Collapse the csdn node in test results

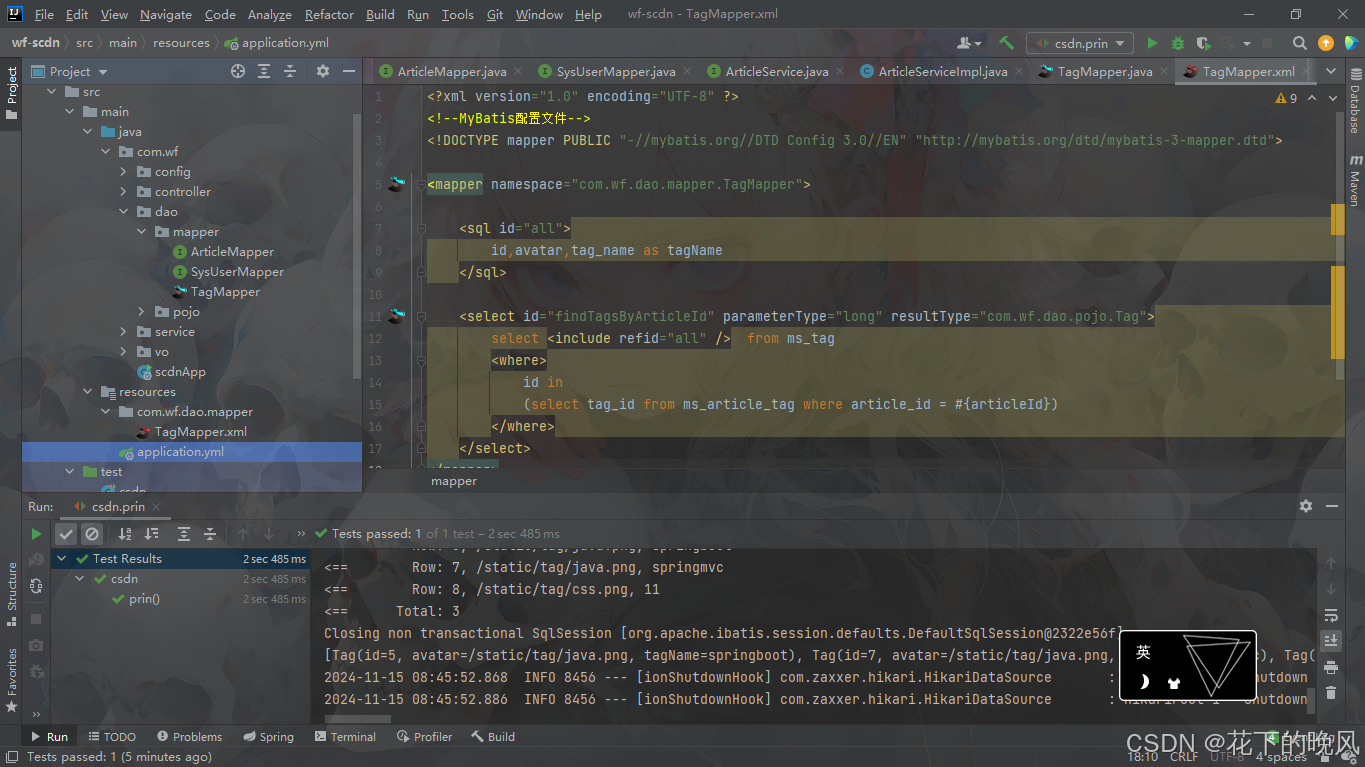(79, 578)
